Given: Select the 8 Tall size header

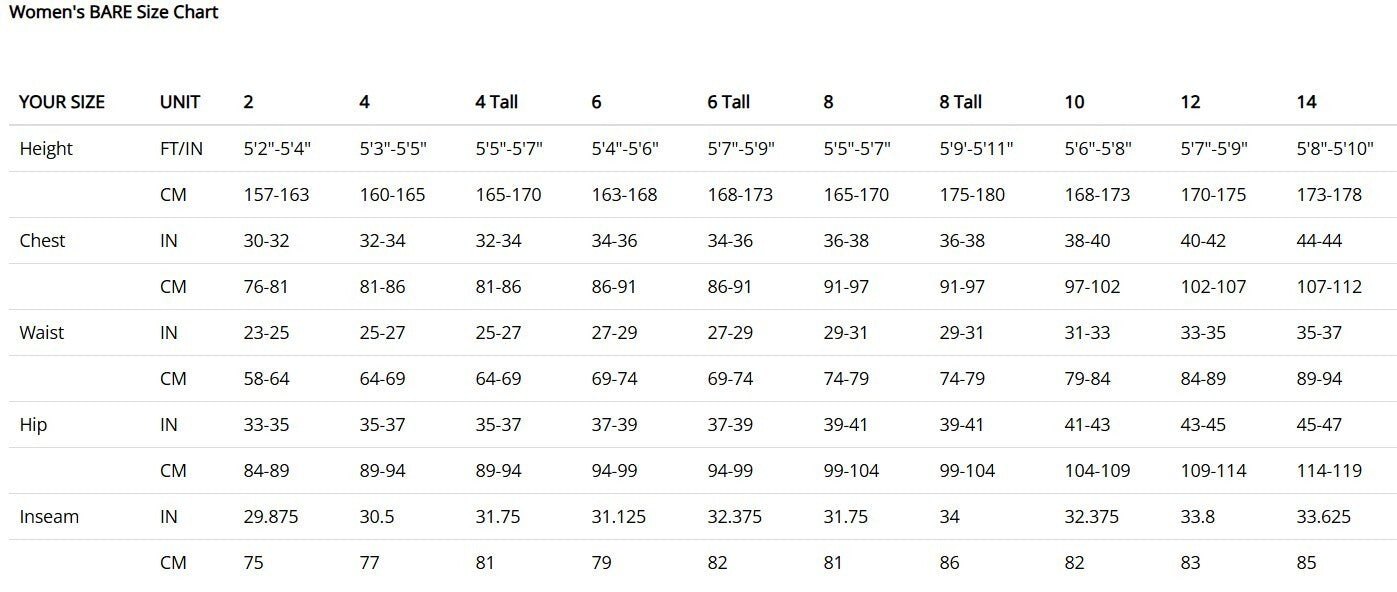Looking at the screenshot, I should 960,102.
